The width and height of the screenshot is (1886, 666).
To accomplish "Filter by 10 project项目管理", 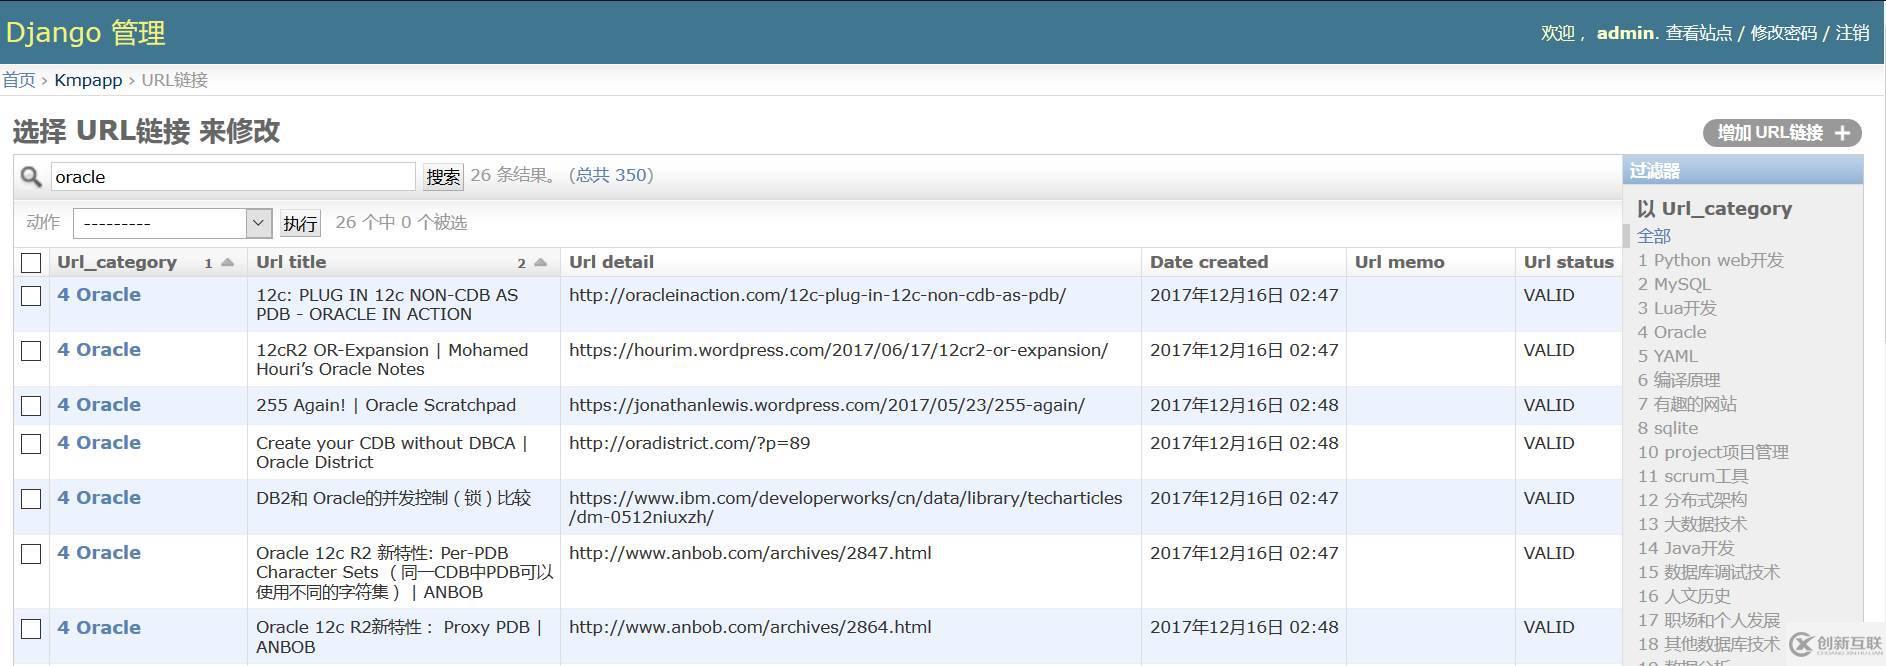I will coord(1713,452).
